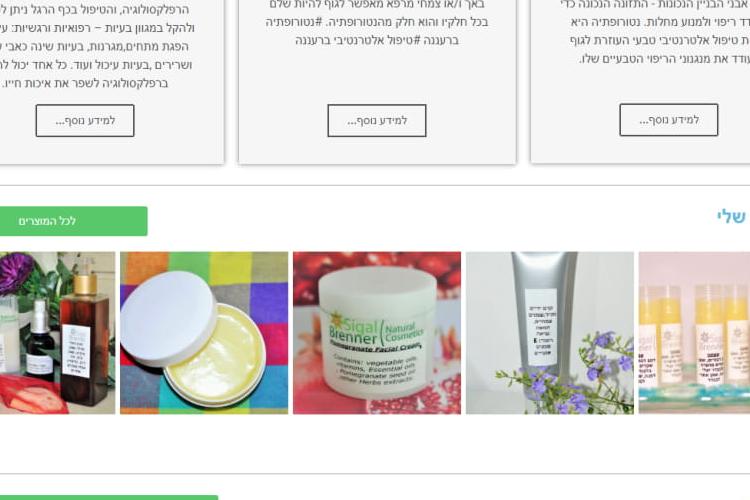Image resolution: width=750 pixels, height=500 pixels.
Task: Open the yellow lip balm sticks product
Action: pyautogui.click(x=694, y=333)
